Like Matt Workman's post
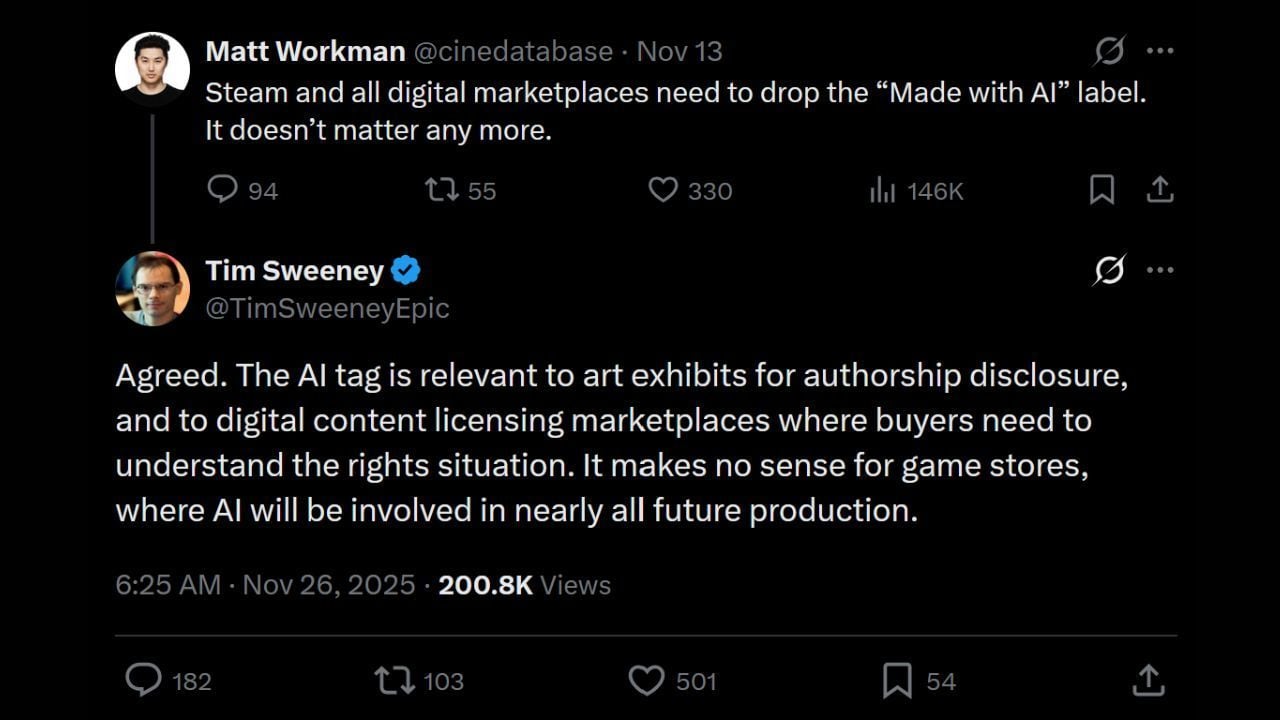Screen dimensions: 1280x720 (x=663, y=189)
